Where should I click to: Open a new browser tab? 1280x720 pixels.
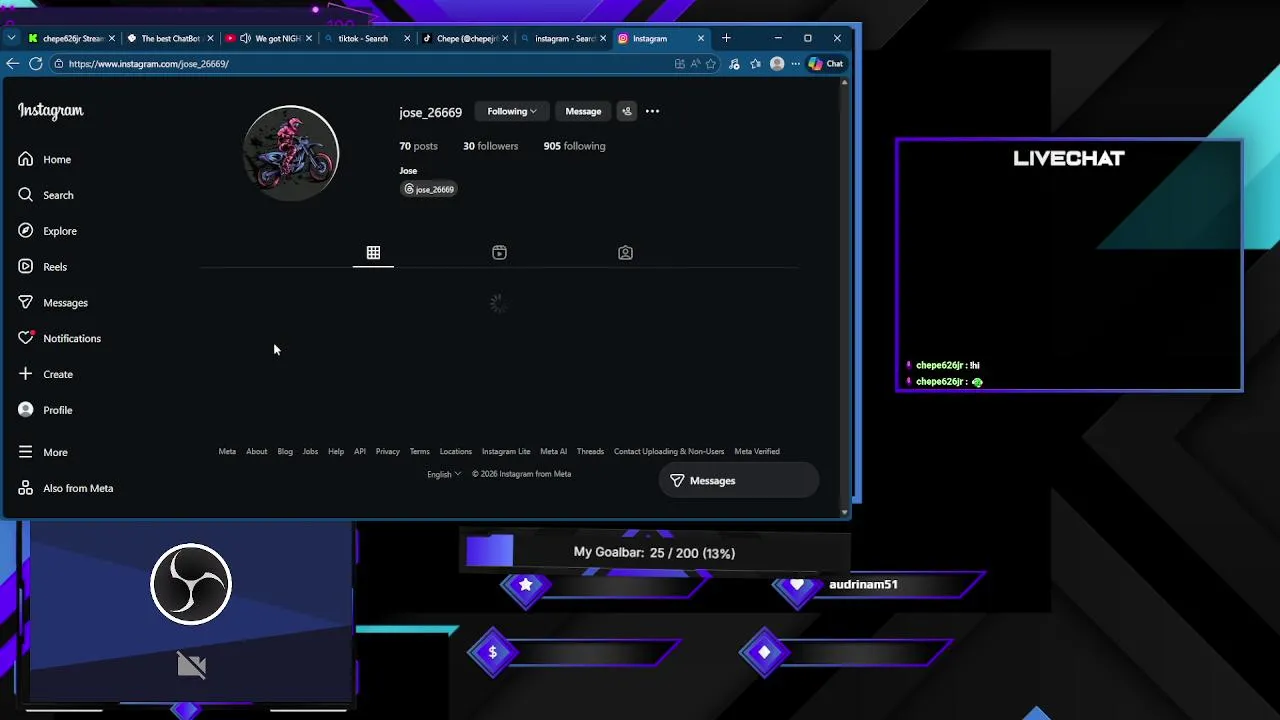coord(726,38)
